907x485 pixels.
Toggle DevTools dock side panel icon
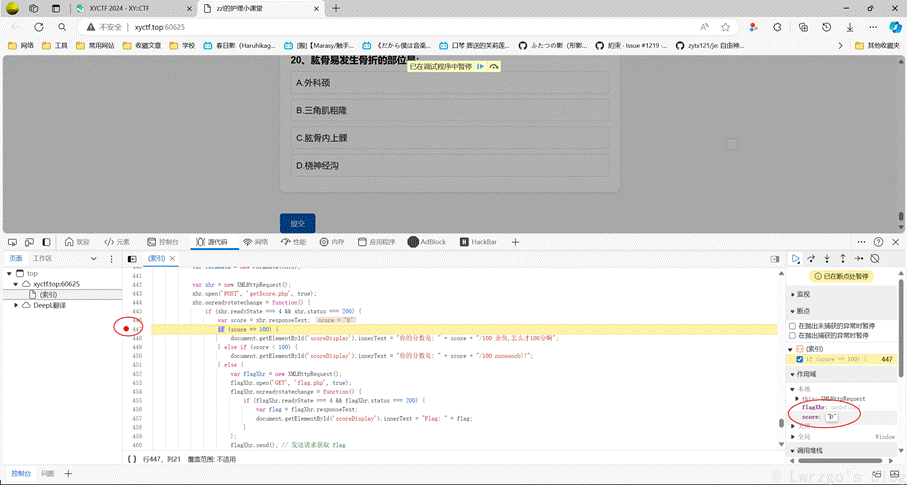[46, 242]
